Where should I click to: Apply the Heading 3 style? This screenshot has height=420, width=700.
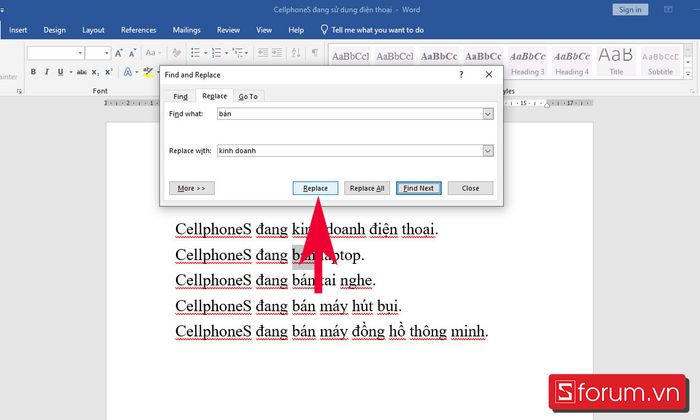click(x=528, y=62)
